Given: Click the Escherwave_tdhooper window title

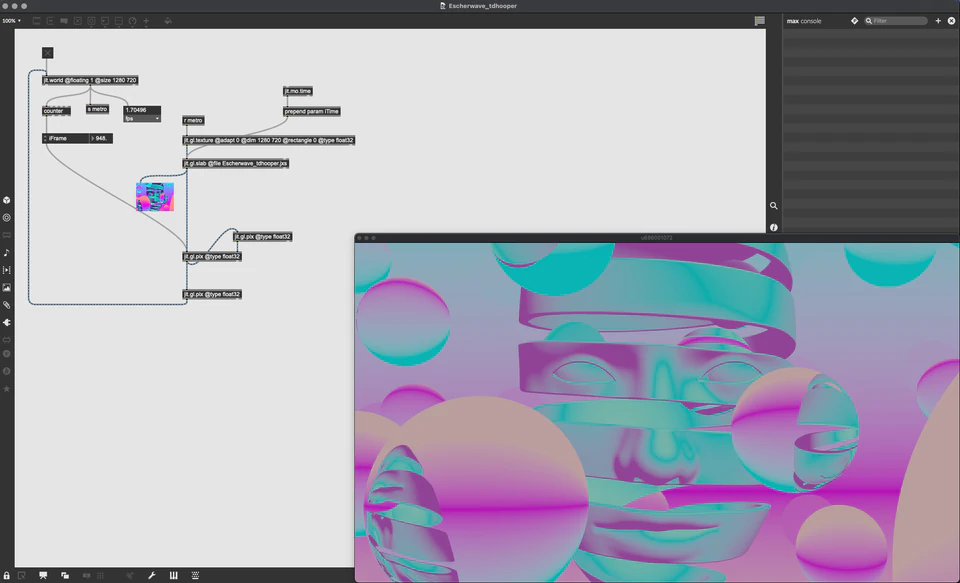Looking at the screenshot, I should tap(483, 6).
